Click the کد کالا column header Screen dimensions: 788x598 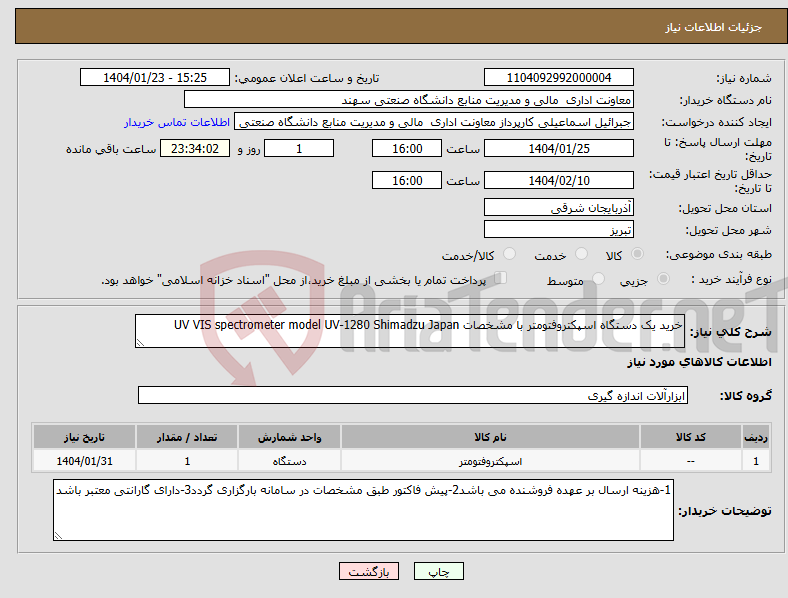coord(691,437)
